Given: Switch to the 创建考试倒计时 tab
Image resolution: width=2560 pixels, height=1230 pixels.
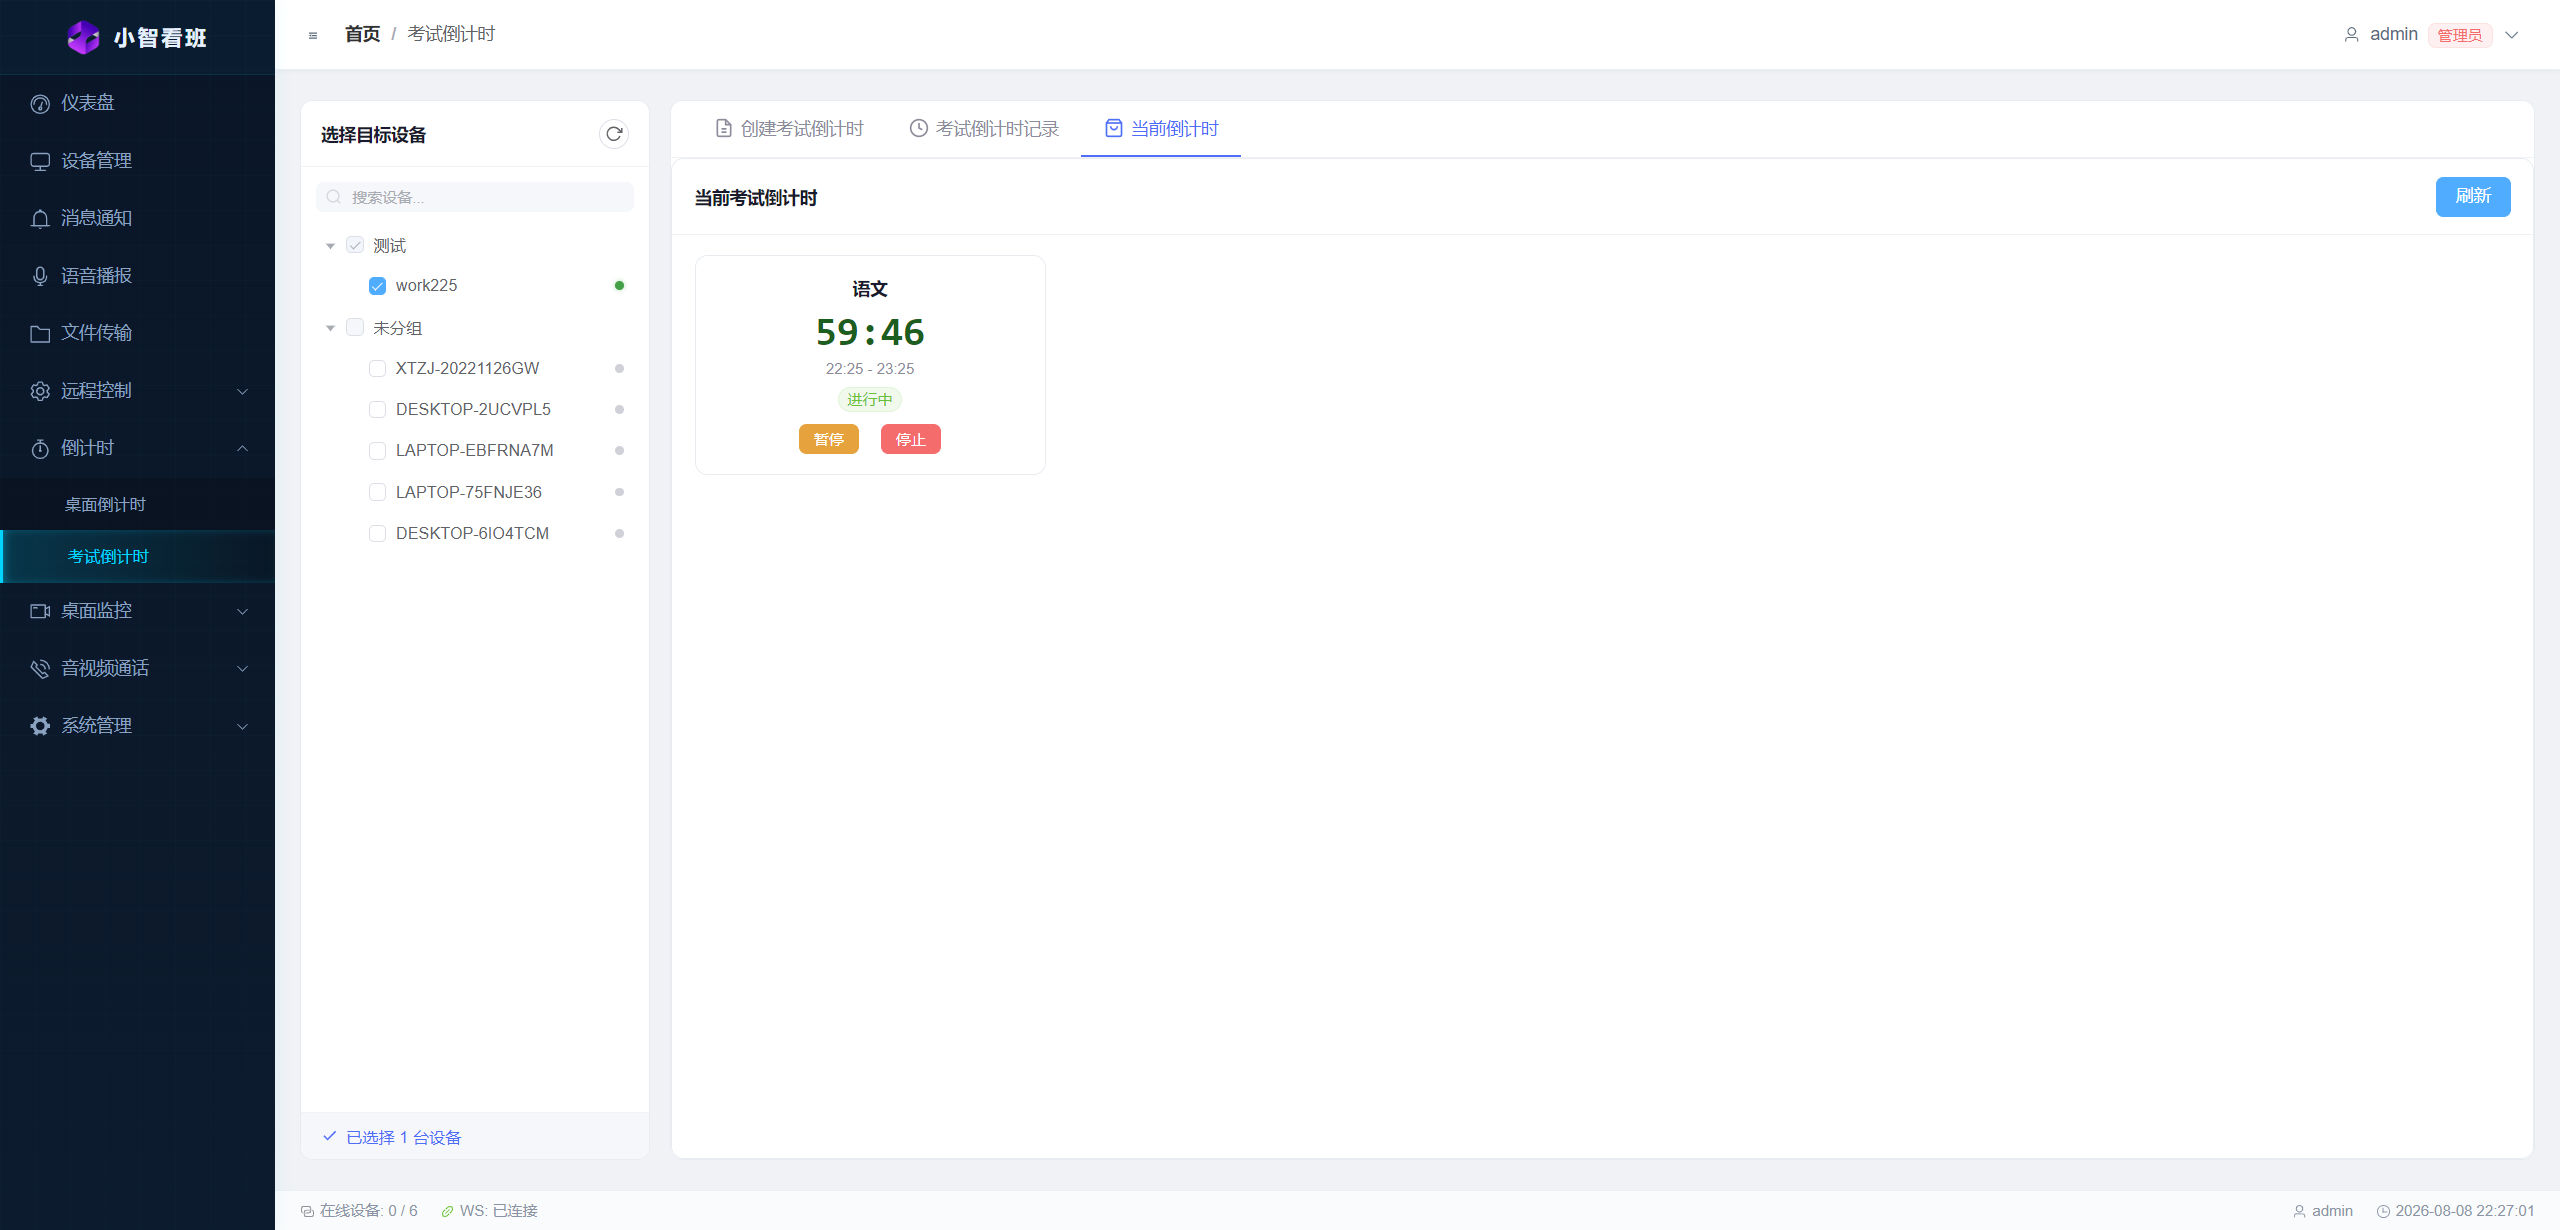Looking at the screenshot, I should click(789, 129).
